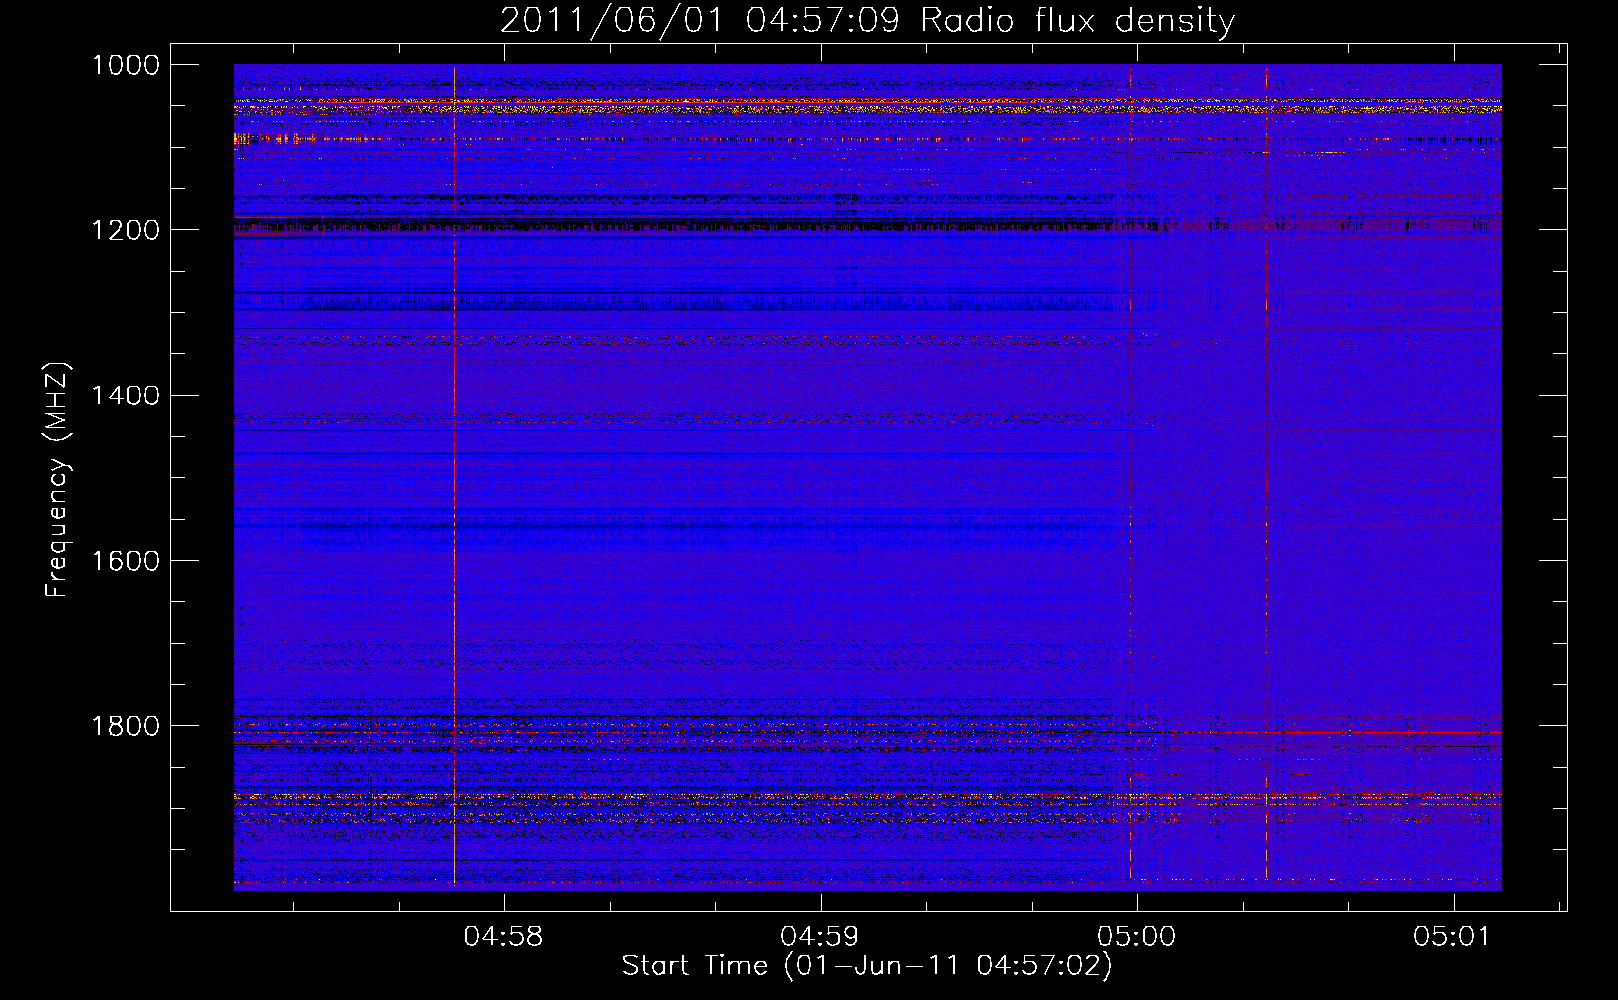Click the '05:01' time tick label

pos(1452,936)
